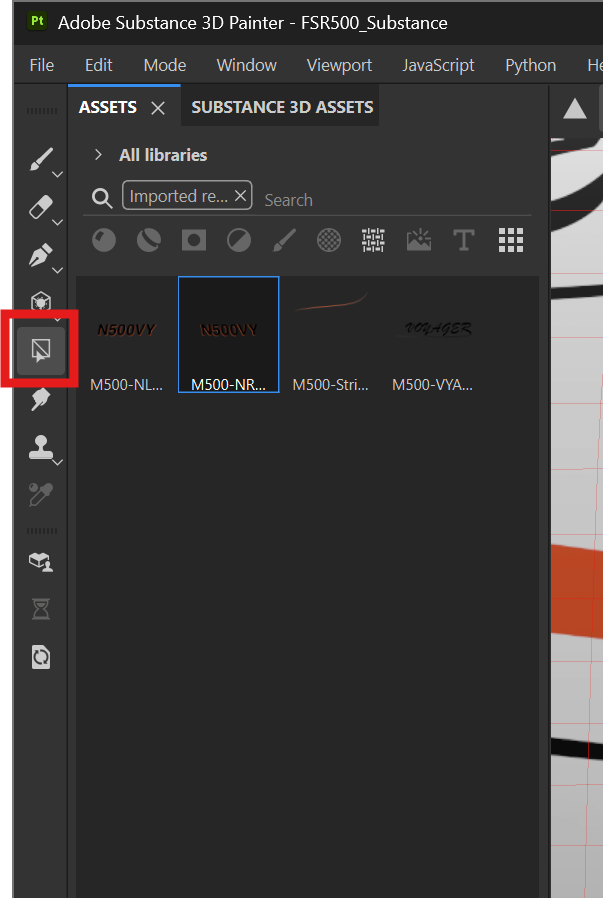Click the All libraries label
603x898 pixels.
coord(163,155)
